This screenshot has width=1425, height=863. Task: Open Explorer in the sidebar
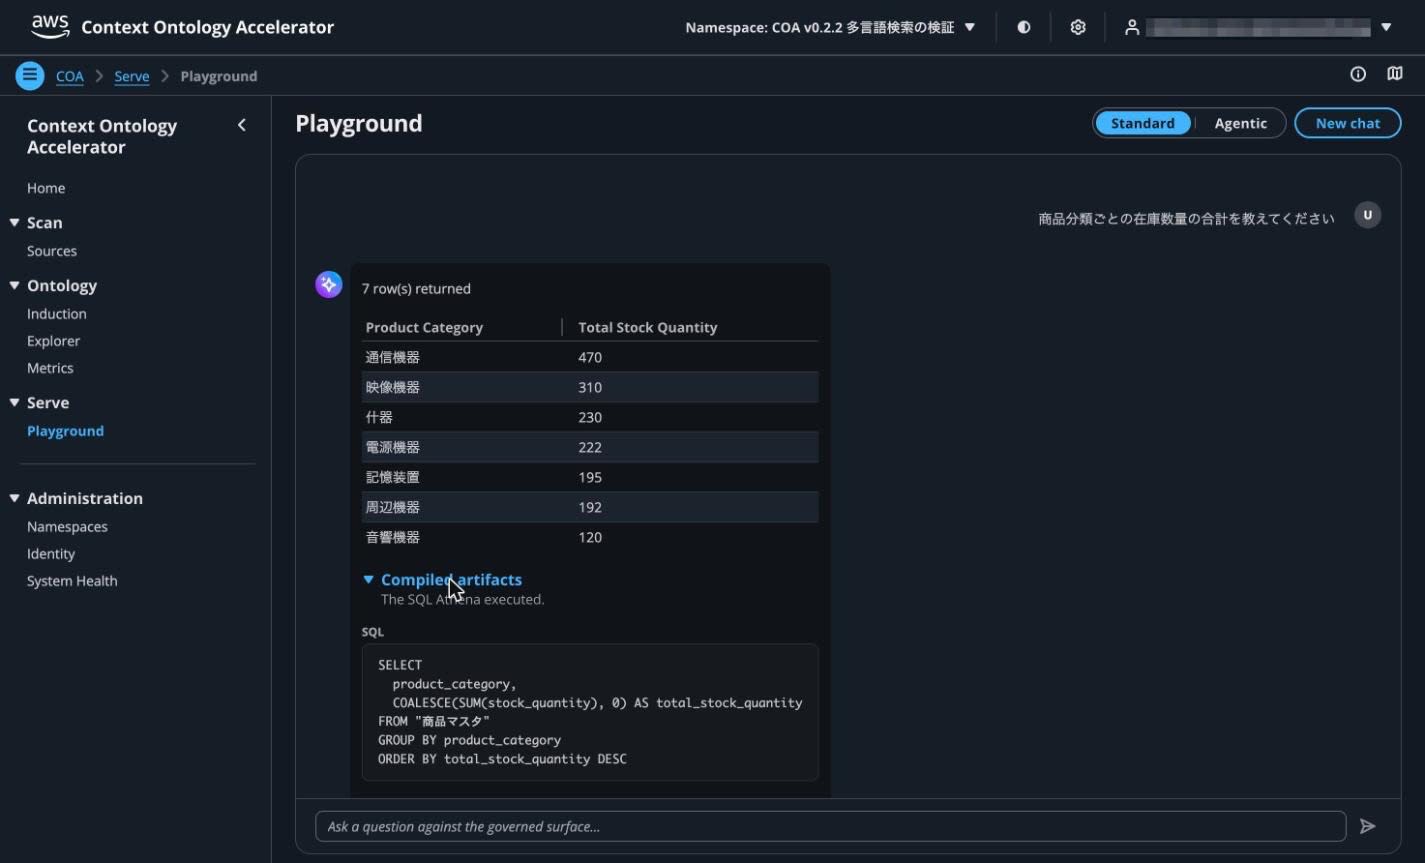53,341
